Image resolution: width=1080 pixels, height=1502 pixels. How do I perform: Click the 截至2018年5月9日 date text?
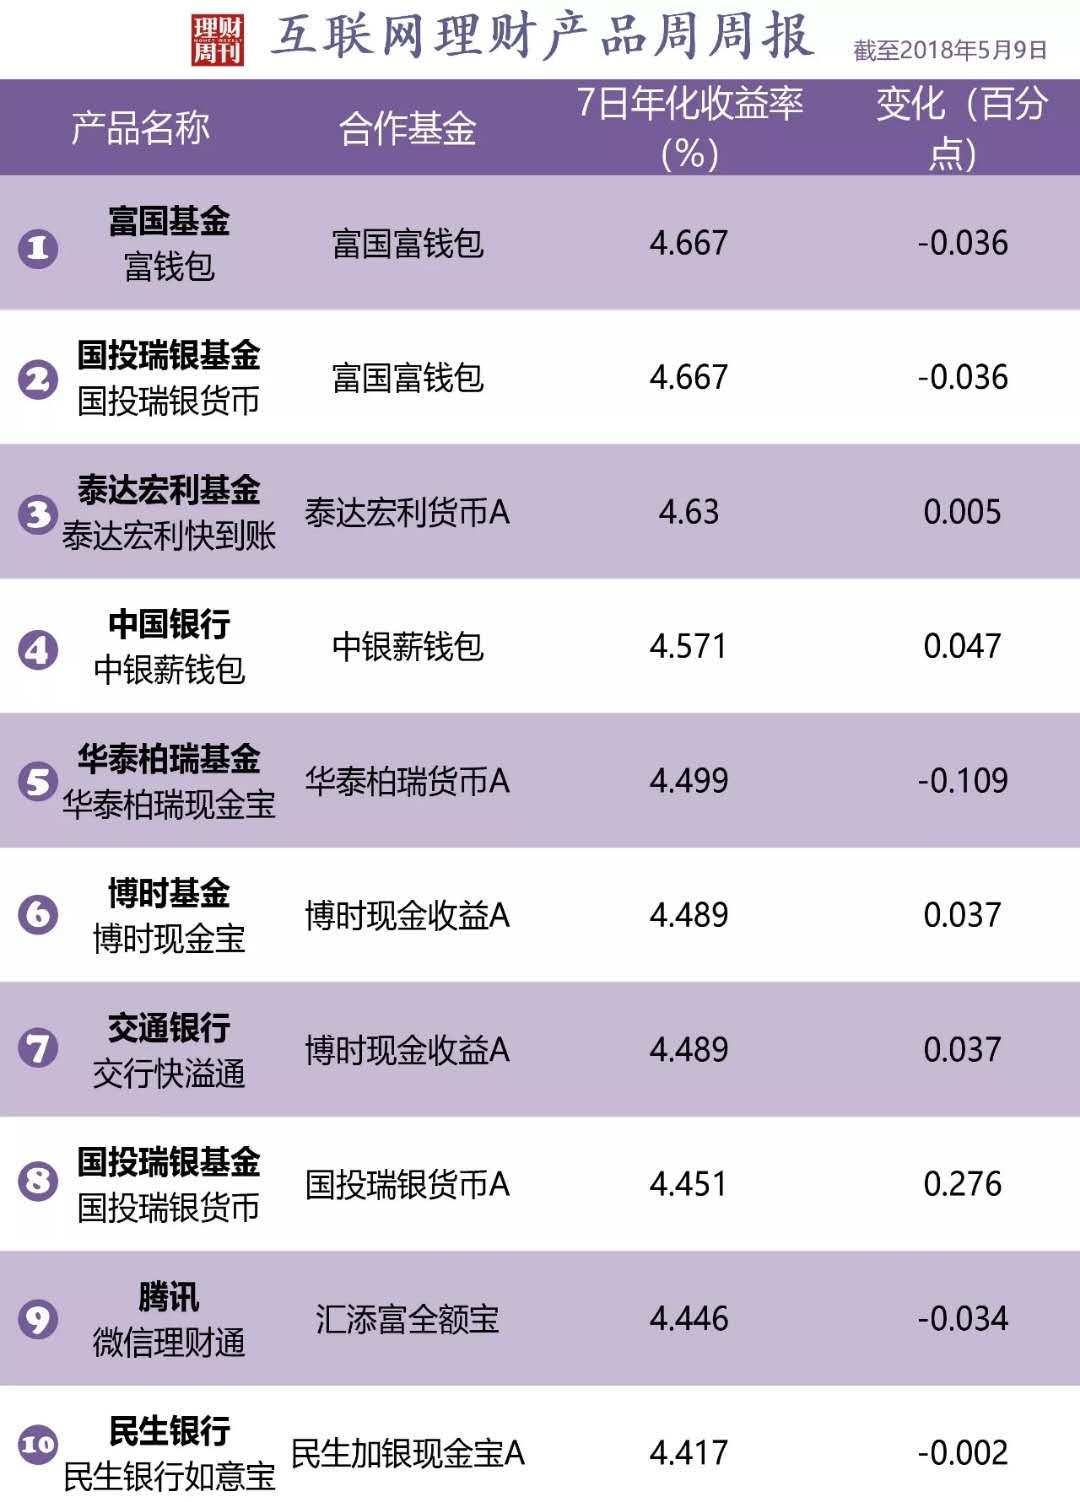pos(950,50)
